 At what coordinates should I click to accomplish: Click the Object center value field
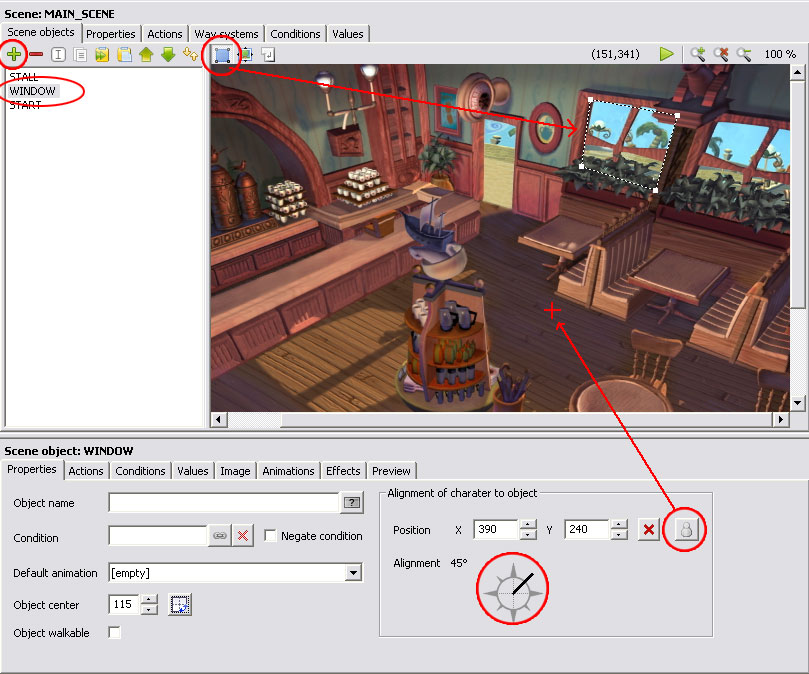click(x=124, y=604)
